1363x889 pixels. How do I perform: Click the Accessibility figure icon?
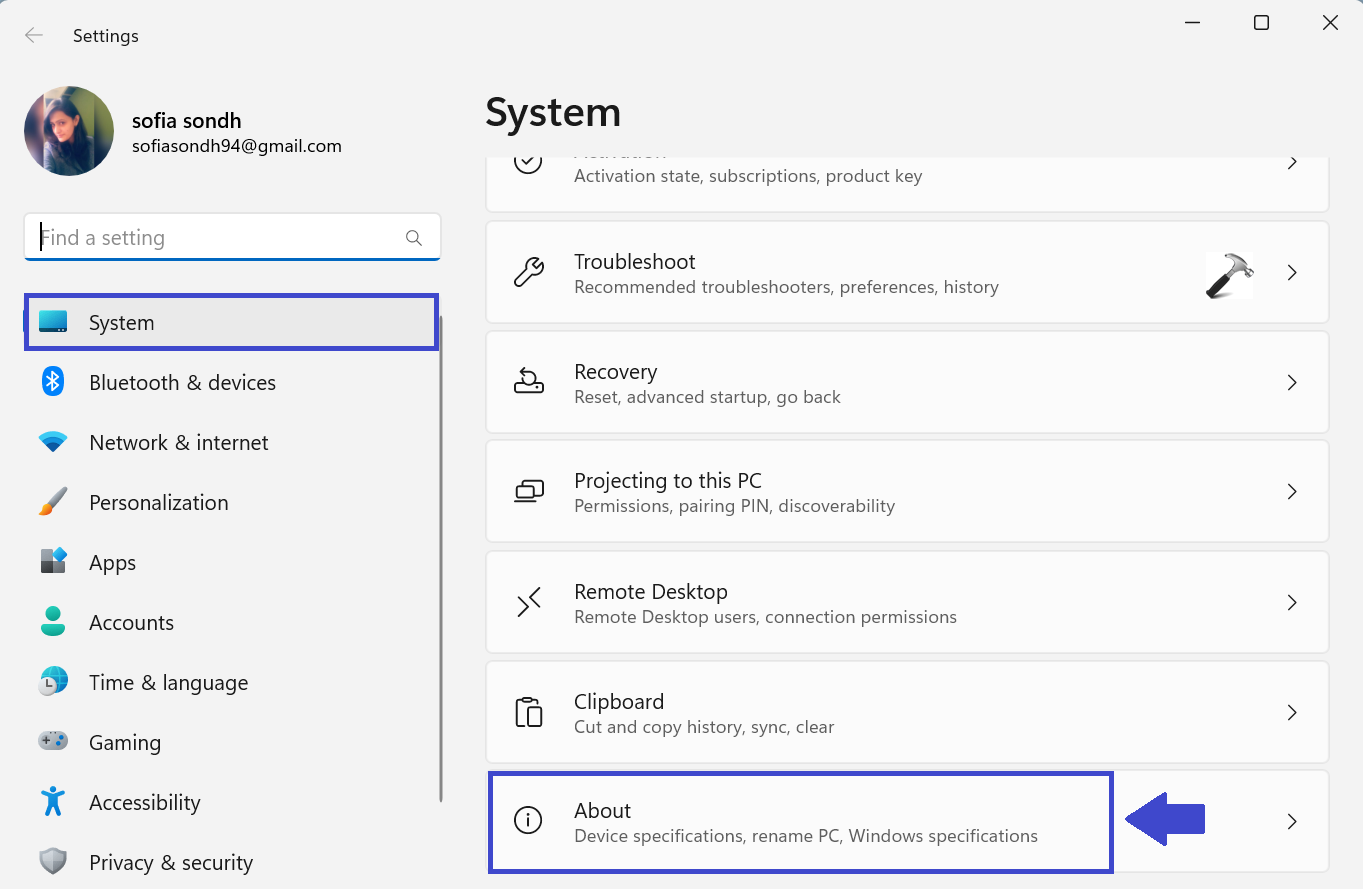tap(53, 802)
